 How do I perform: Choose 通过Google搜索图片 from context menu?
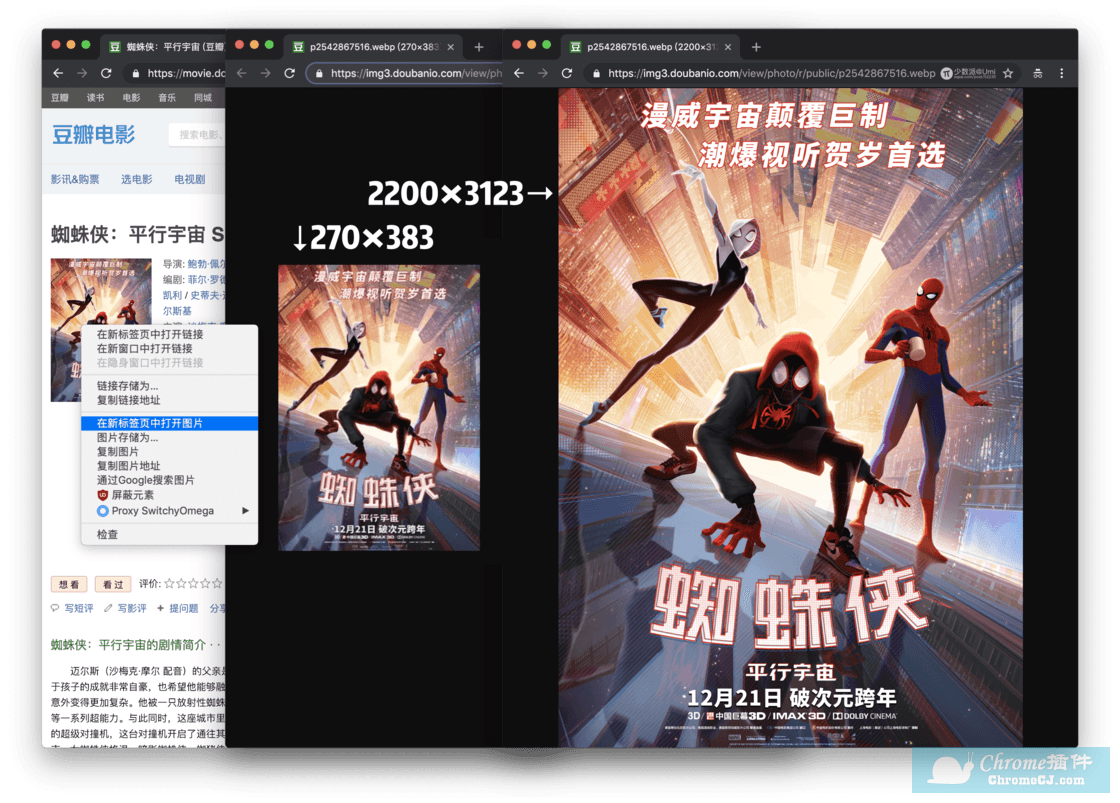169,480
